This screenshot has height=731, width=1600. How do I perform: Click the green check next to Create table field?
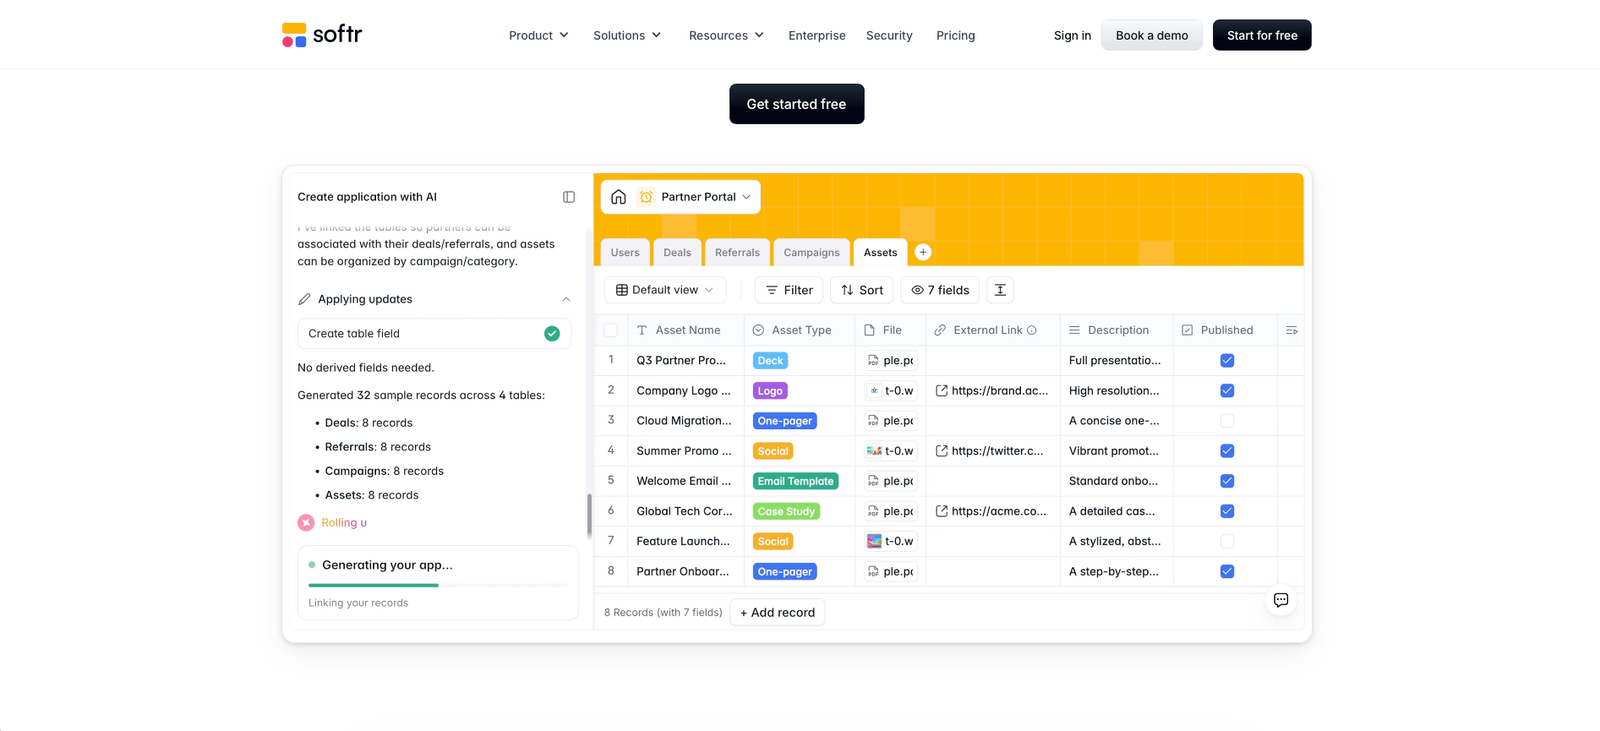[552, 334]
